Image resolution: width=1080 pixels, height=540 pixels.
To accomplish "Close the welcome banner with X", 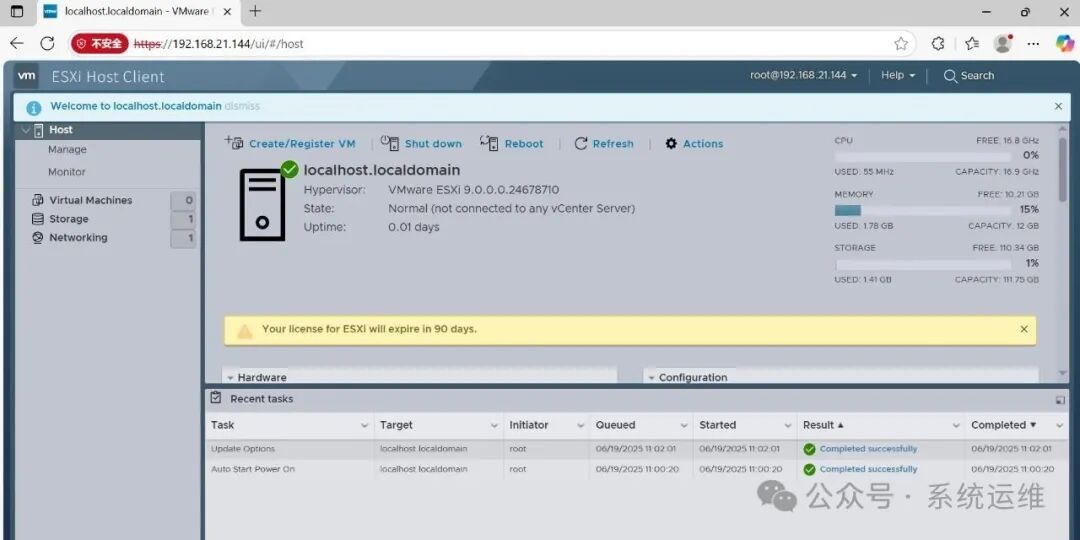I will pos(1058,106).
